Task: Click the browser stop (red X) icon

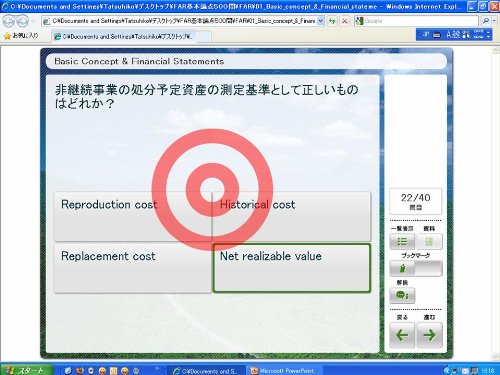Action: point(345,21)
